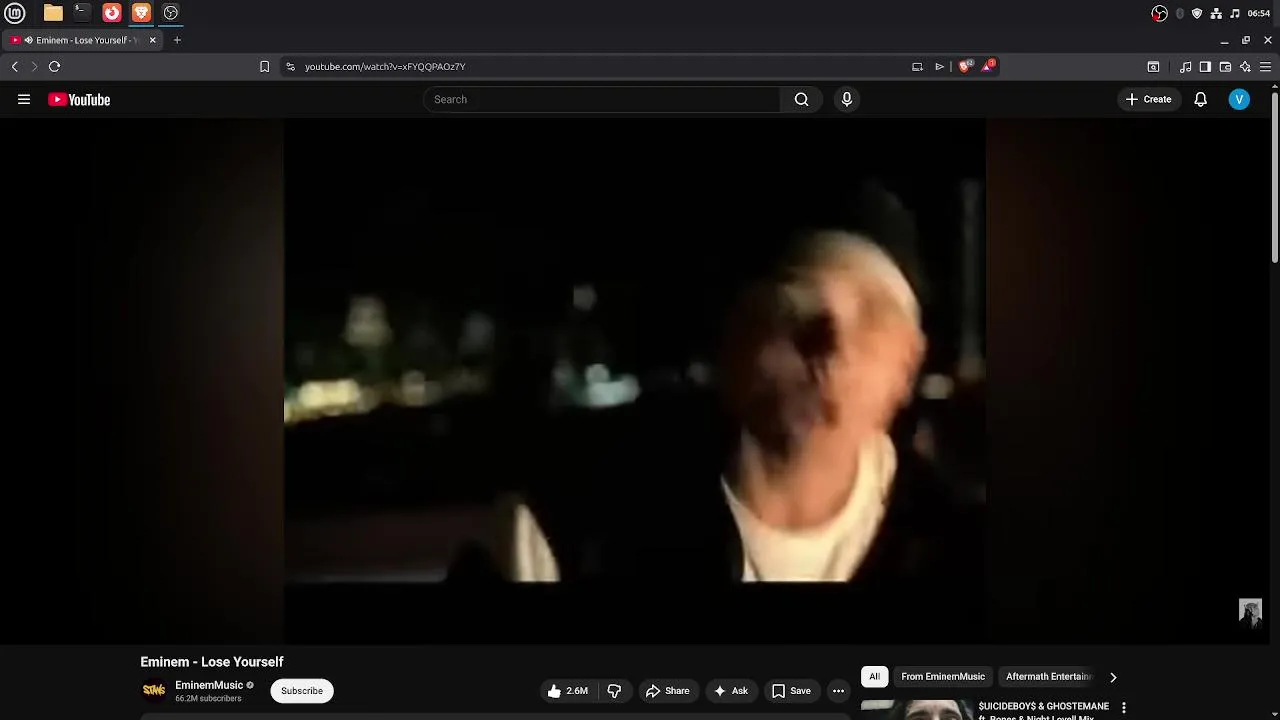The height and width of the screenshot is (720, 1280).
Task: Open a new browser tab
Action: (177, 40)
